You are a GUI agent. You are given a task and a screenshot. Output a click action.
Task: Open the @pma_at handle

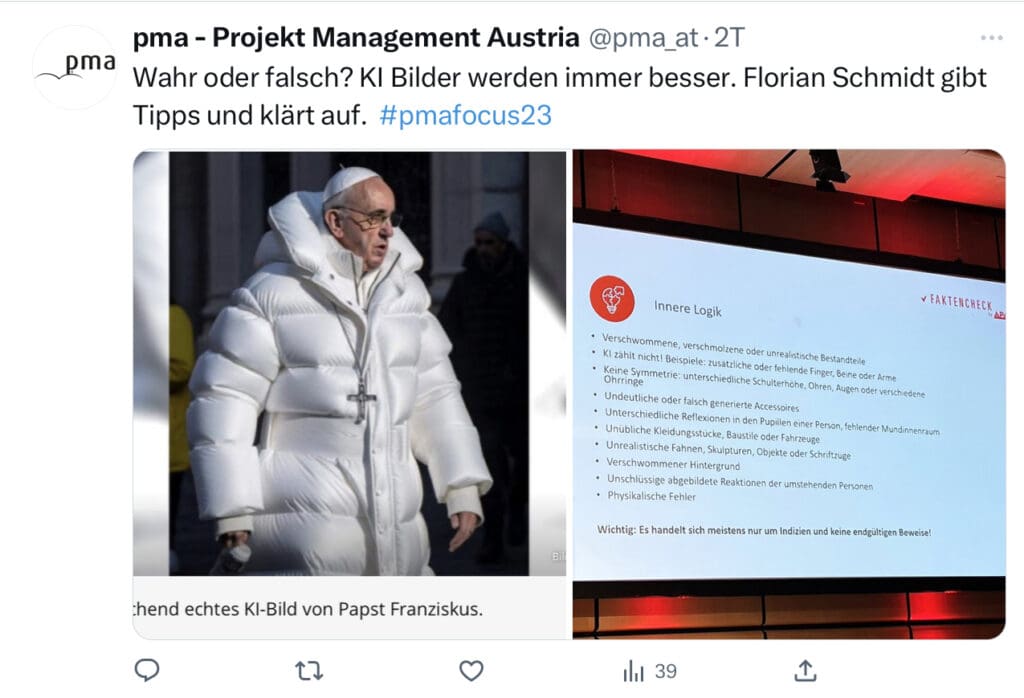coord(644,38)
